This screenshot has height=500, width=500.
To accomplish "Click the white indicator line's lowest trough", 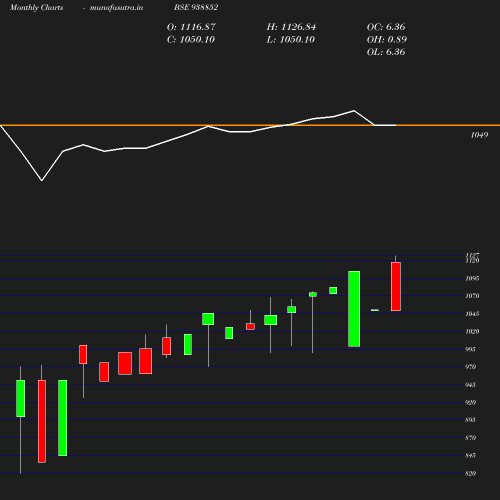I will coord(42,180).
